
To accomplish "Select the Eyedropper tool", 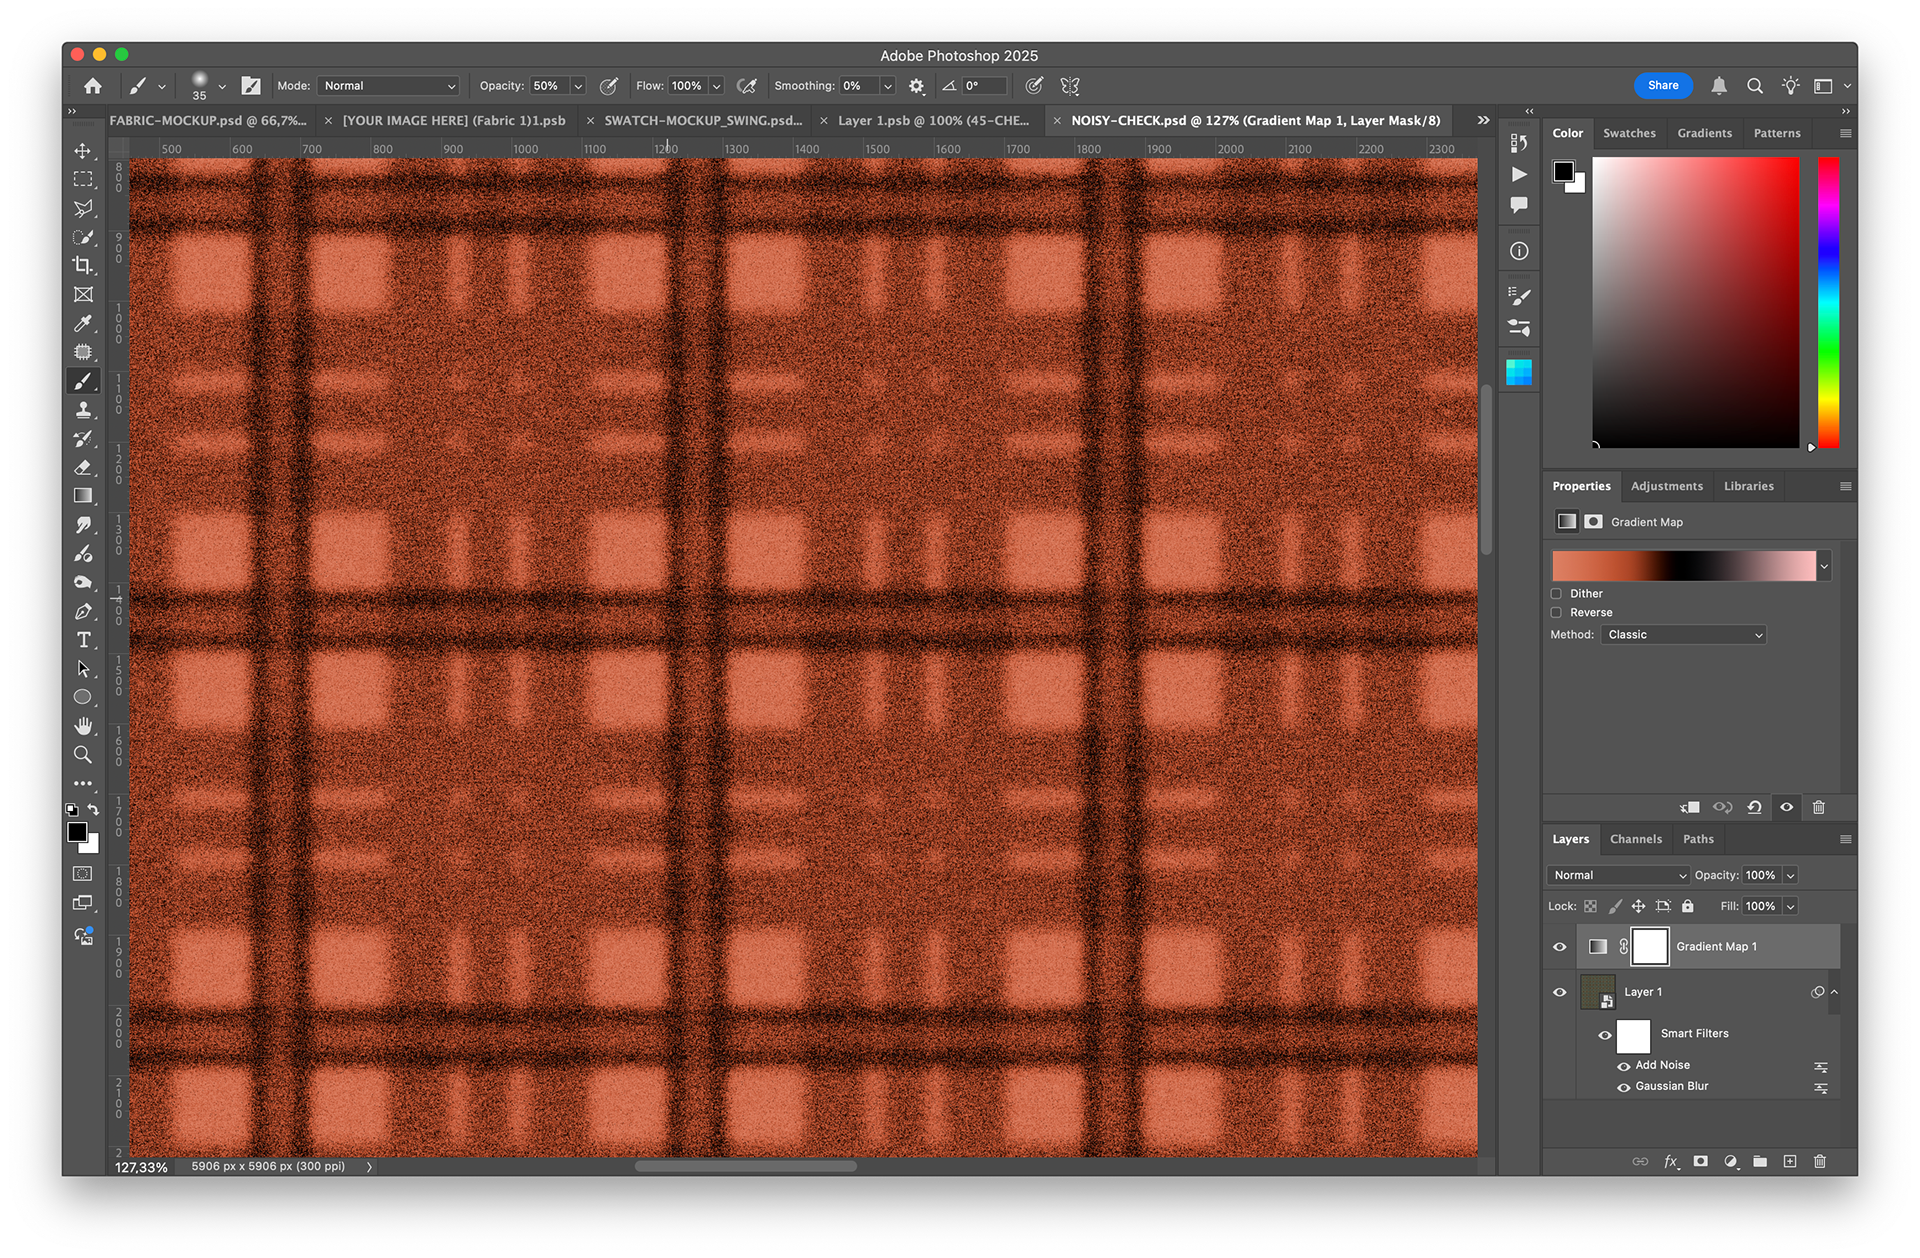I will [x=83, y=323].
